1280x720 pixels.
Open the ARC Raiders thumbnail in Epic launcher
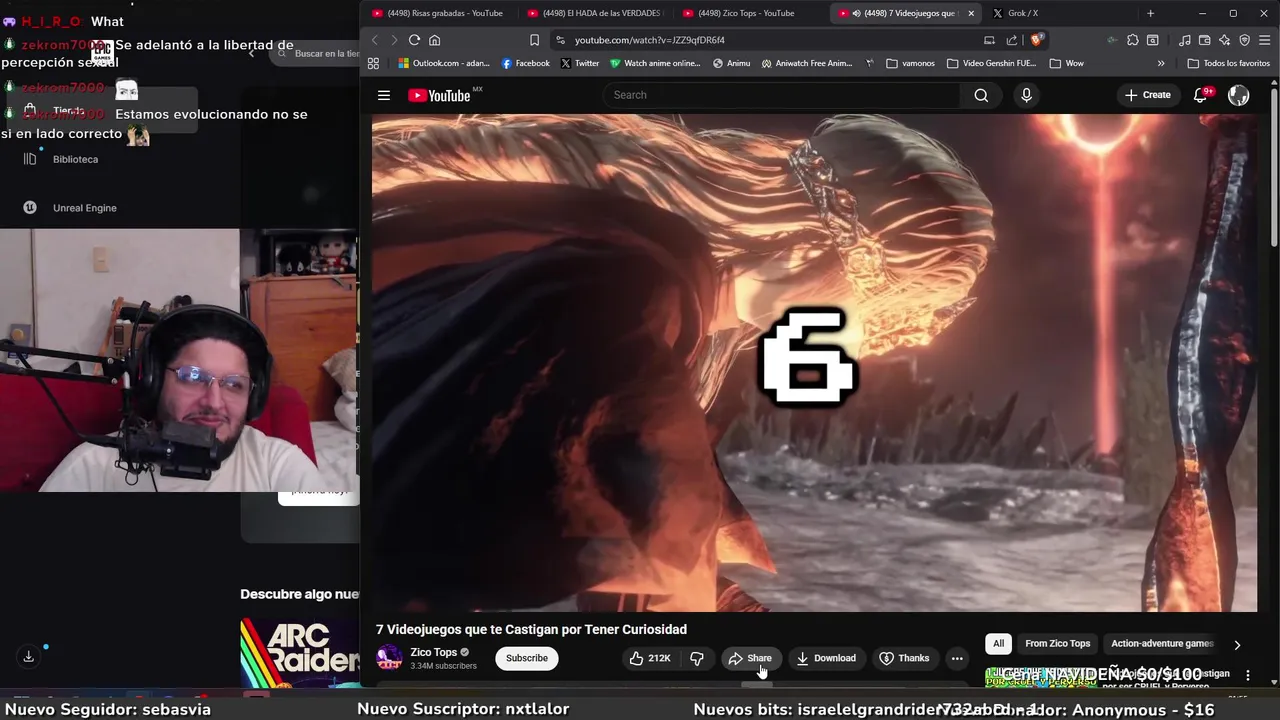(300, 652)
